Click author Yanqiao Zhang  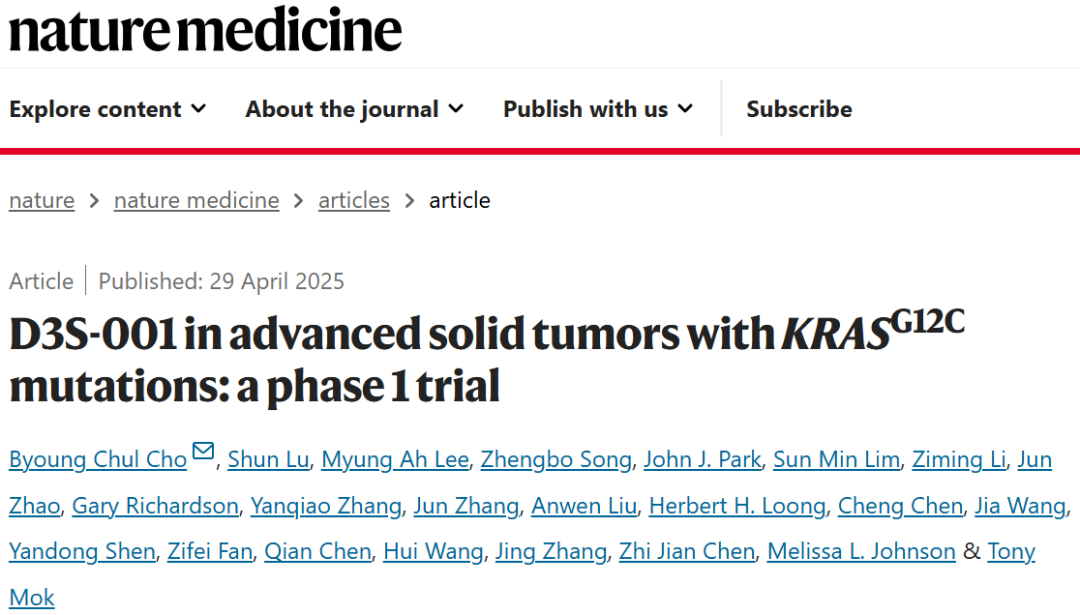[326, 505]
